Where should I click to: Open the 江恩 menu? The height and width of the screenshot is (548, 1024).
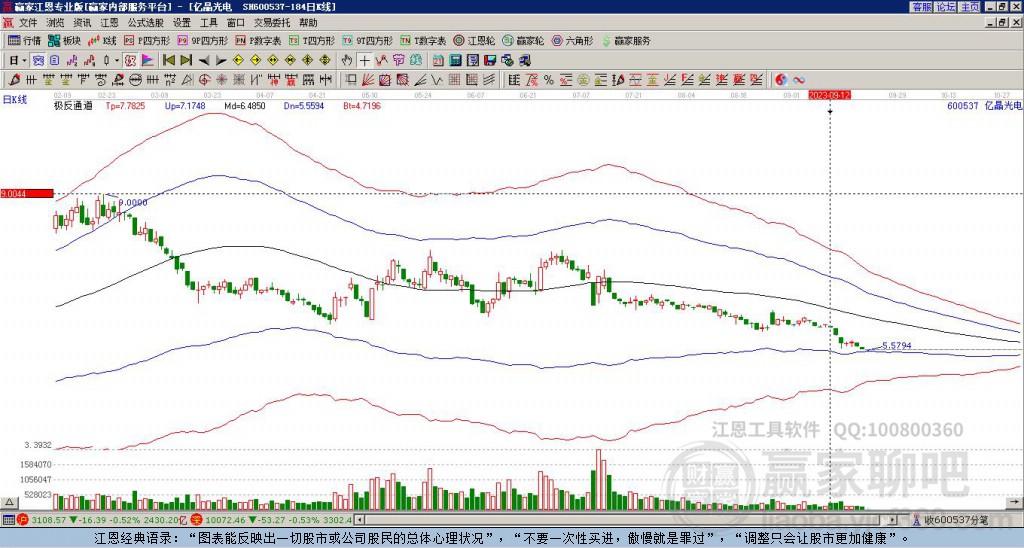point(109,23)
